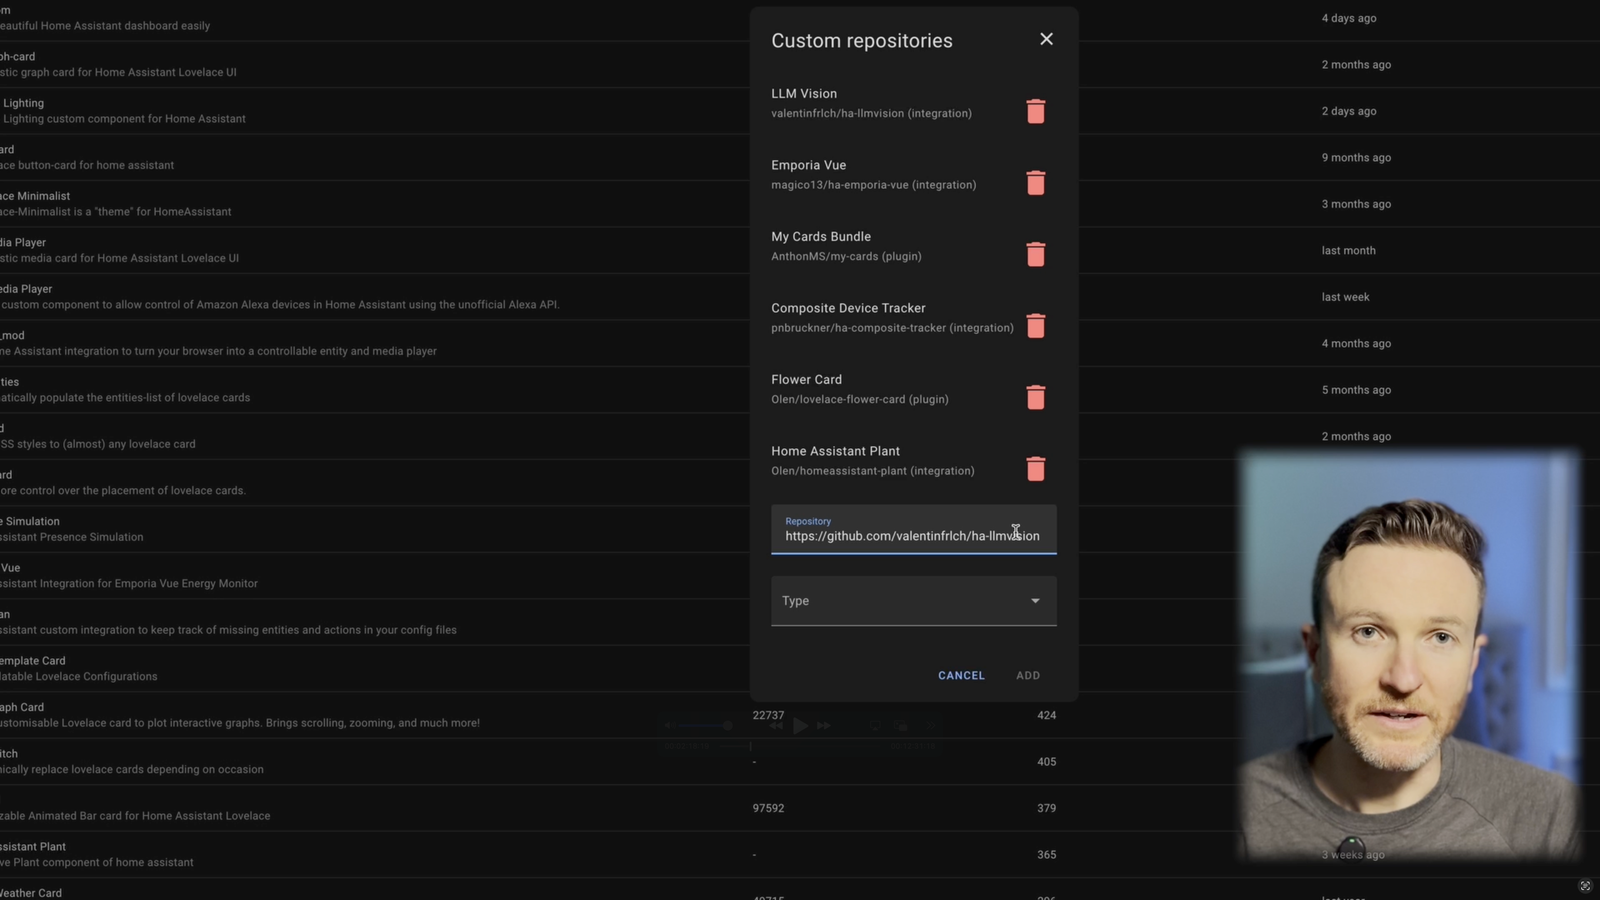Mute the video volume icon
The width and height of the screenshot is (1600, 900).
tap(670, 725)
